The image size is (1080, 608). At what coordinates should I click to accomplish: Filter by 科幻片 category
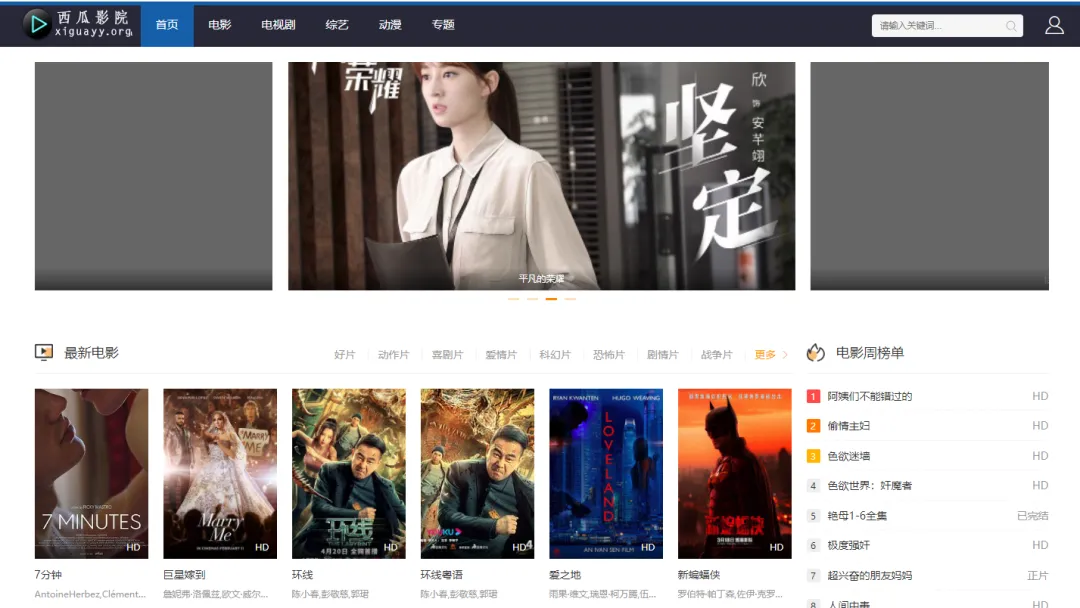(554, 355)
